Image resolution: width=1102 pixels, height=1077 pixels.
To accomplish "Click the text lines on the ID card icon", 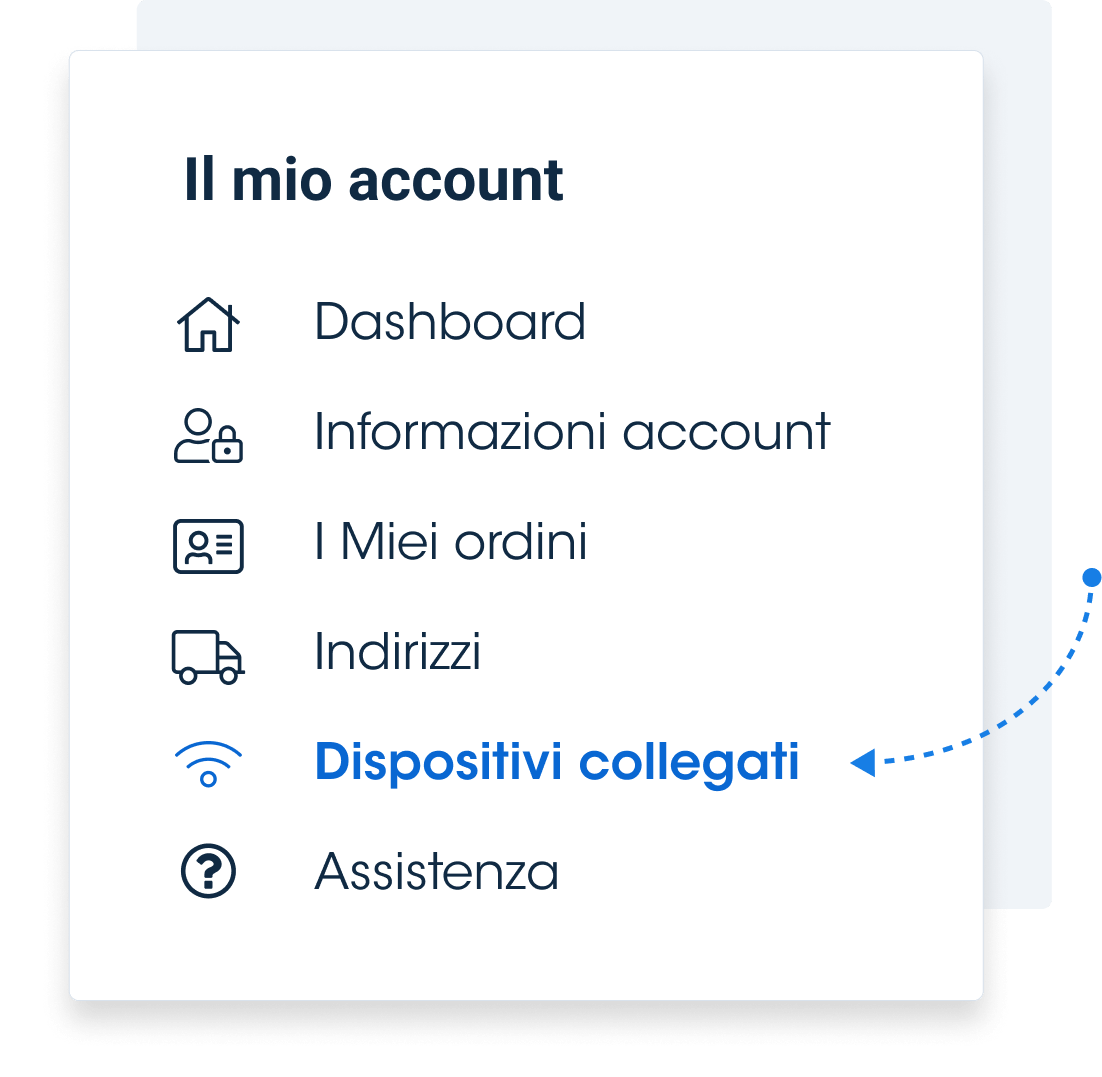I will [x=225, y=545].
